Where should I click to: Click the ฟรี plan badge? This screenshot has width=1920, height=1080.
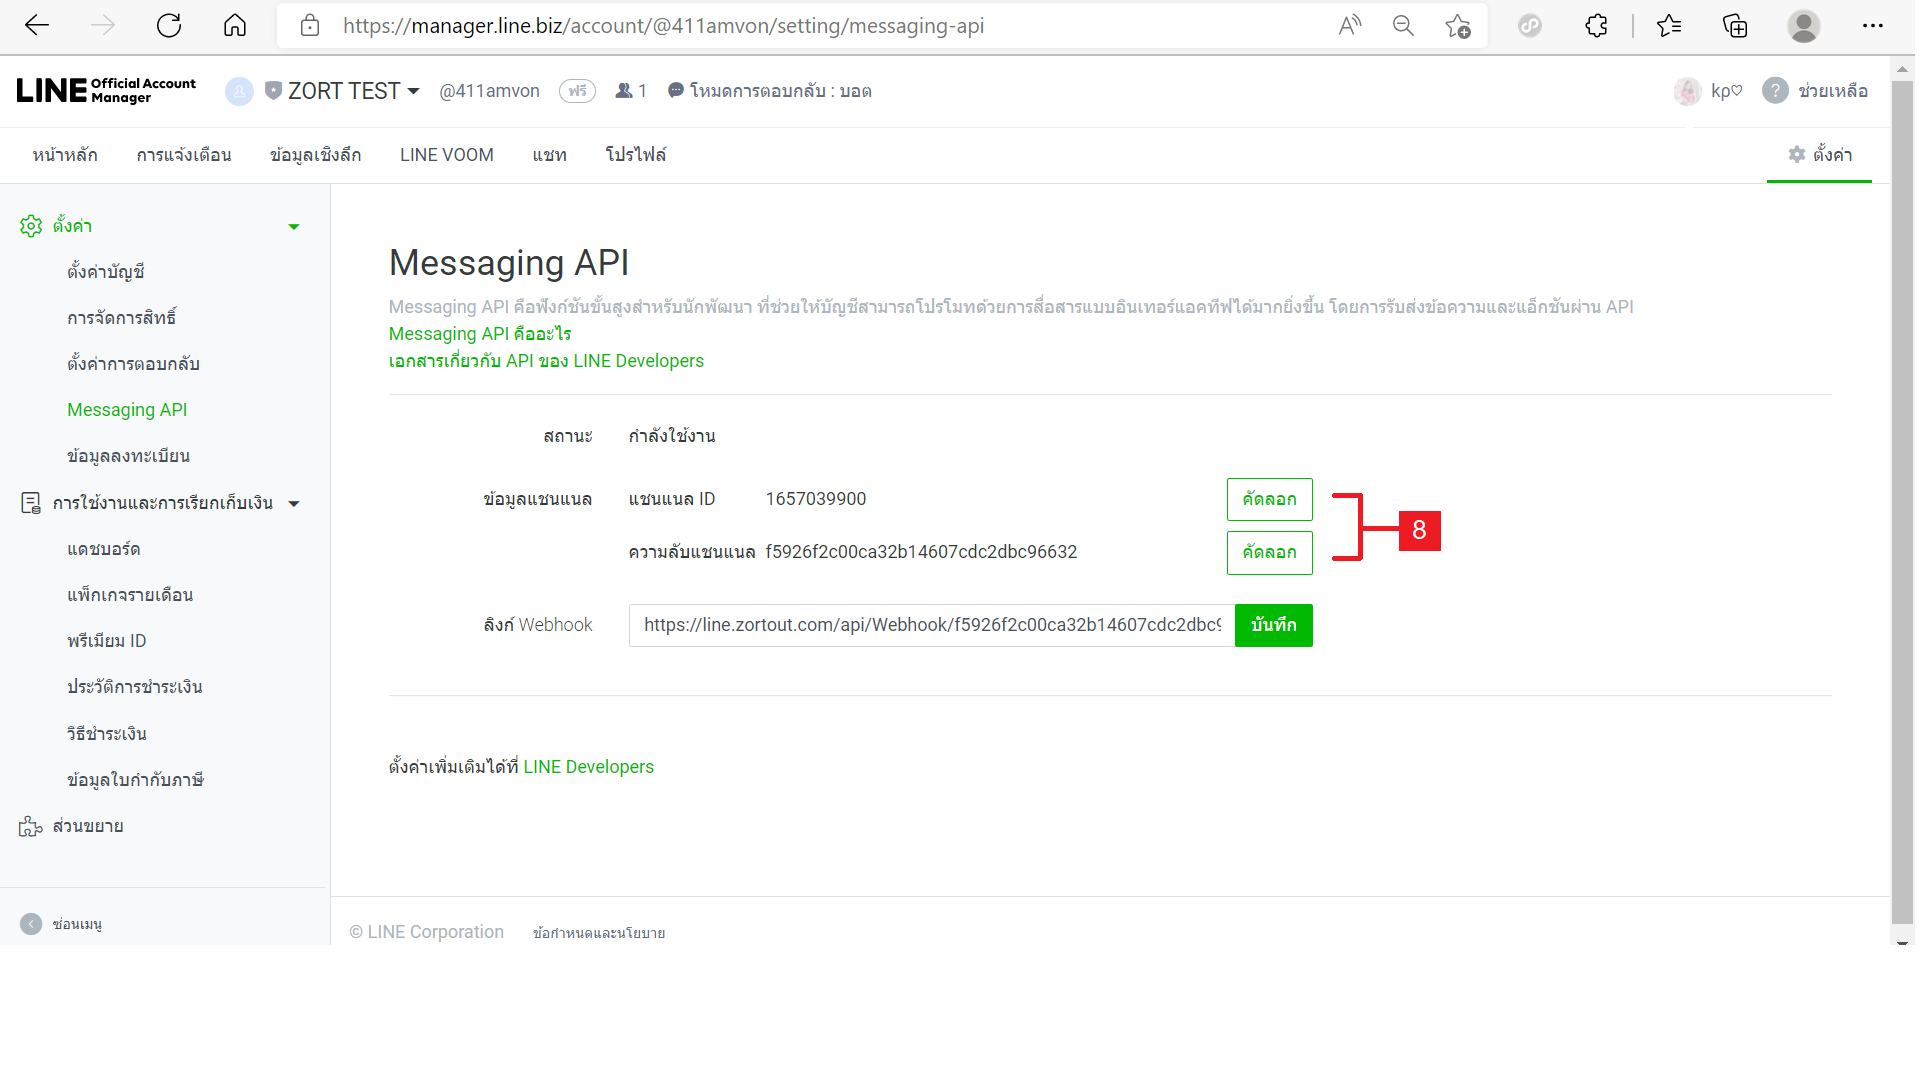click(577, 91)
